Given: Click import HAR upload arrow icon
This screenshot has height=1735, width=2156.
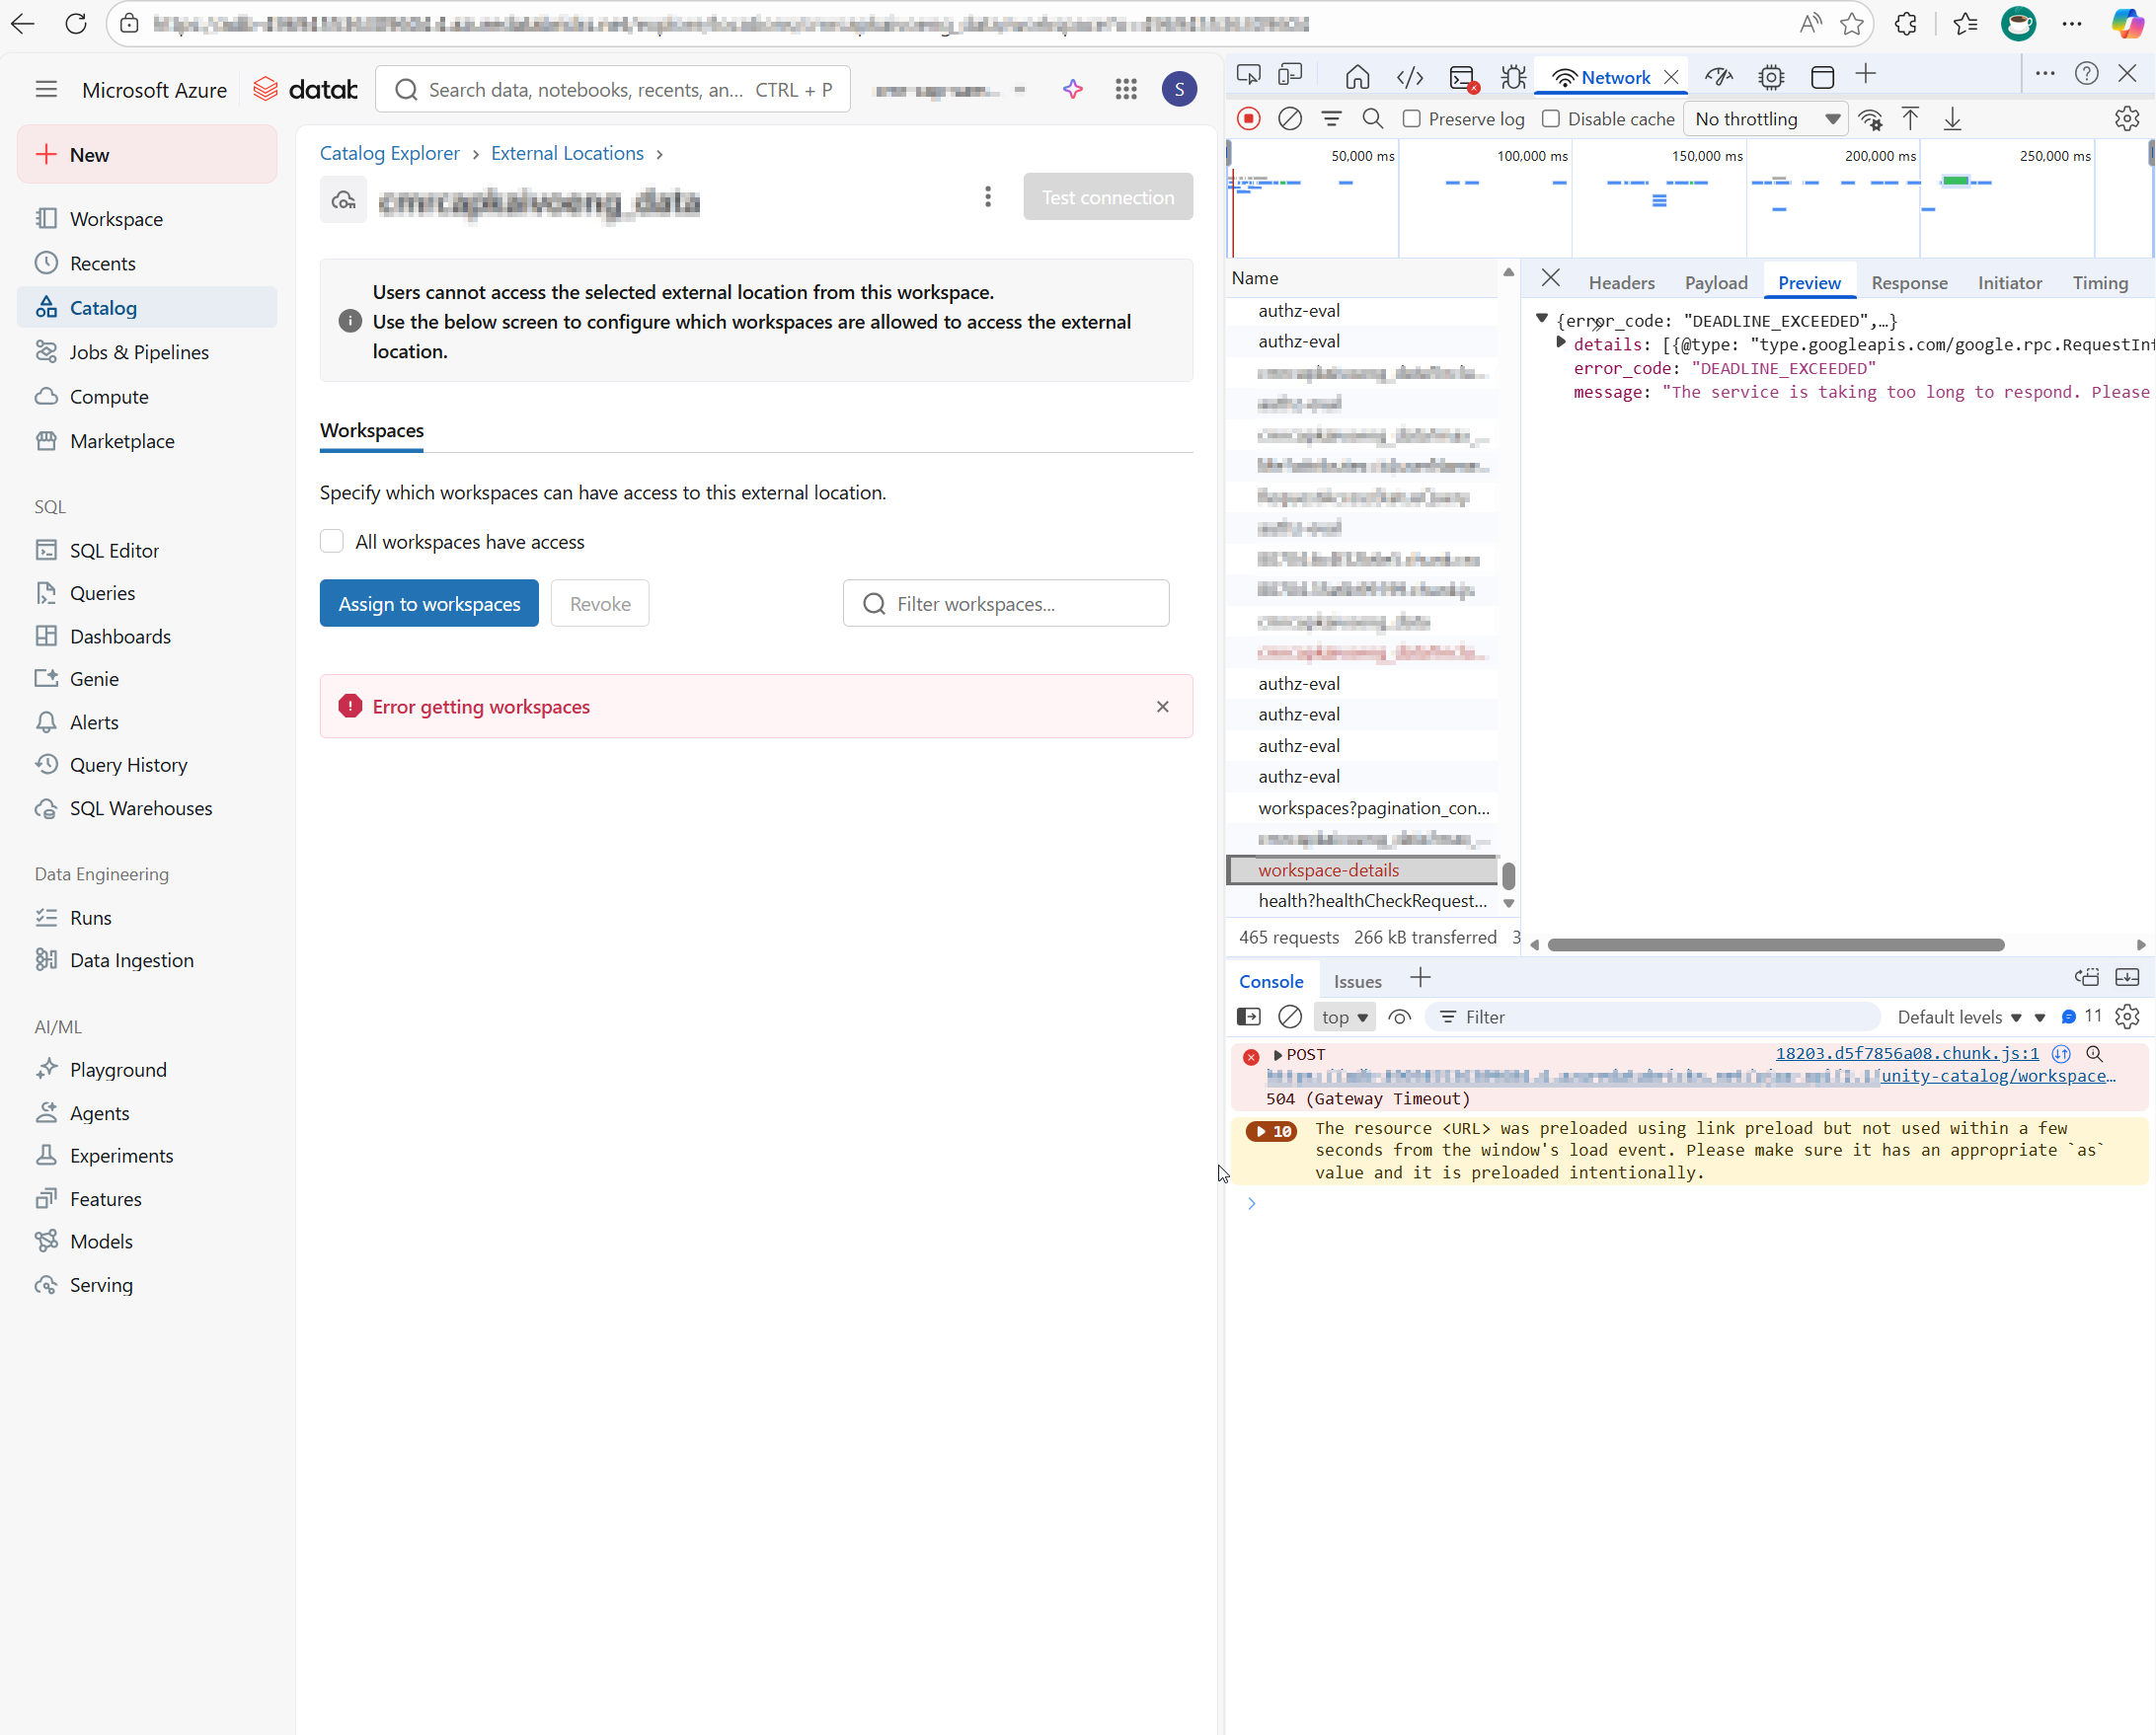Looking at the screenshot, I should click(x=1910, y=119).
